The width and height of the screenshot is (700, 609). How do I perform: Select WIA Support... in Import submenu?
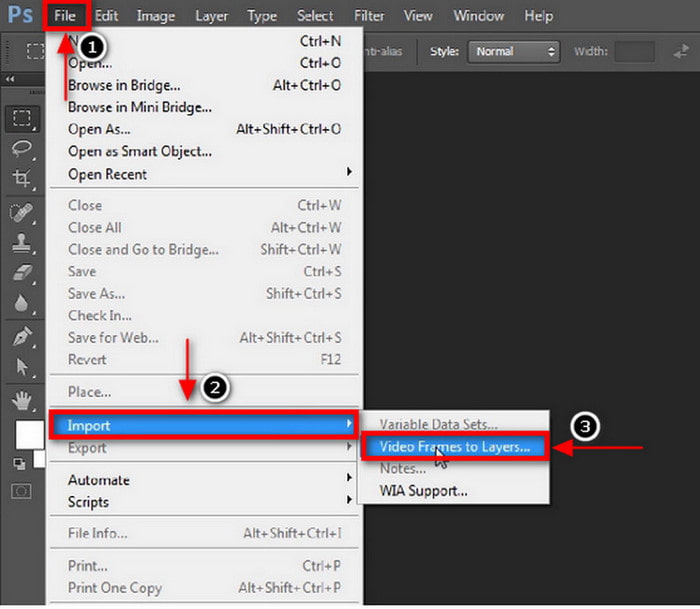(x=455, y=491)
